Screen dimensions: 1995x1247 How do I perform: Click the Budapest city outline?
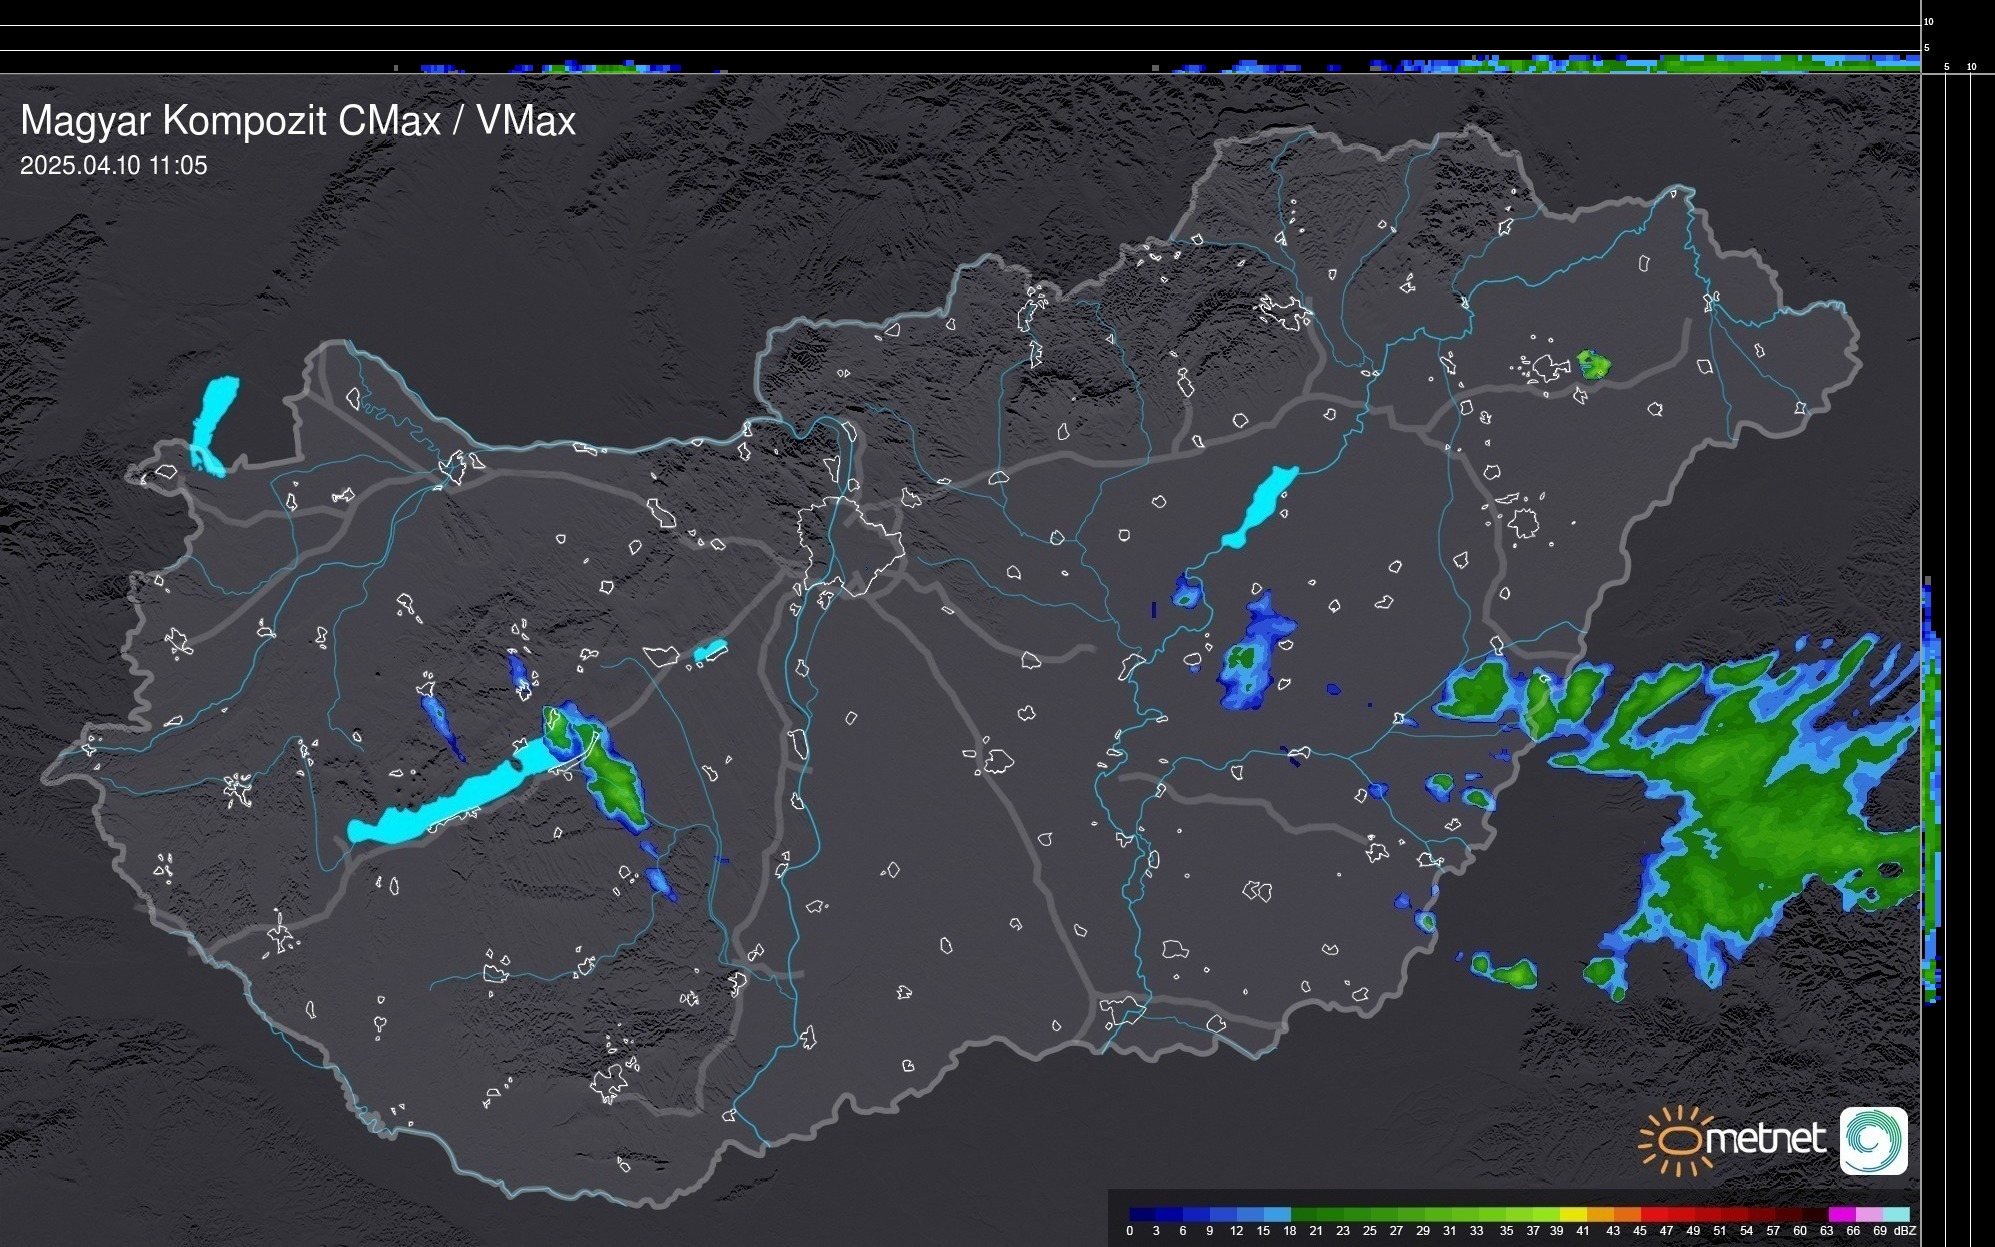850,545
